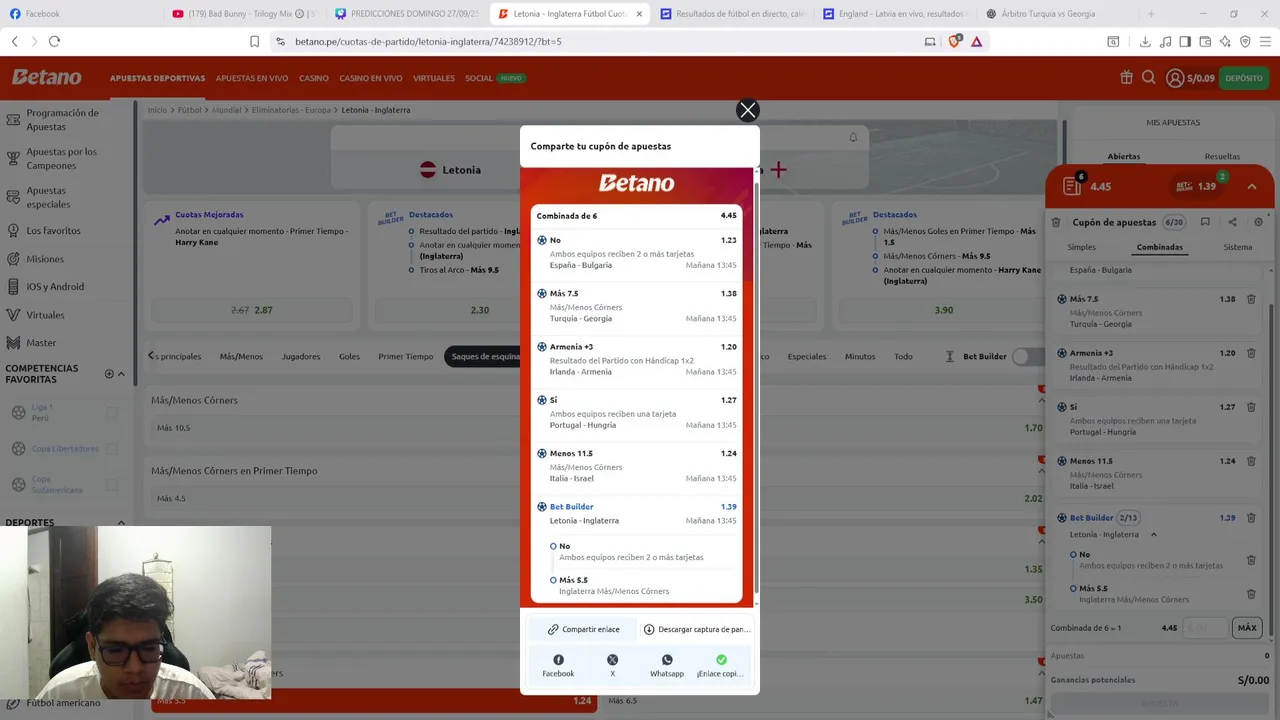Open Misiones in left sidebar
Viewport: 1280px width, 720px height.
coord(44,259)
